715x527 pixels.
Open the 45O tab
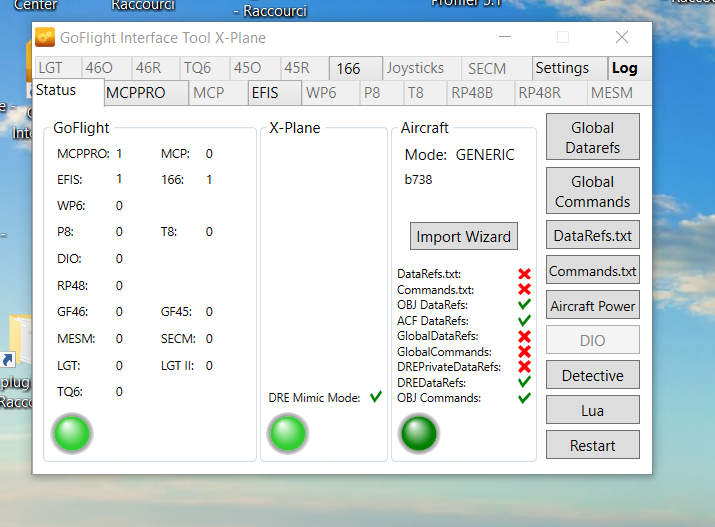(254, 68)
